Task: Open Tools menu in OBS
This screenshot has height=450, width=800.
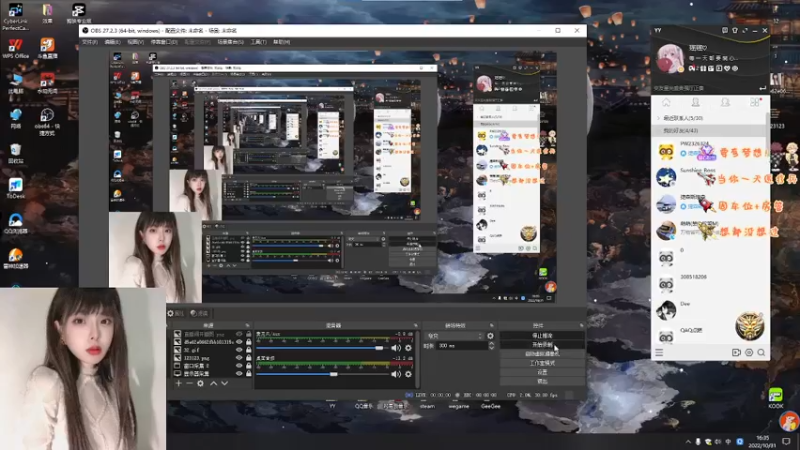Action: 258,42
